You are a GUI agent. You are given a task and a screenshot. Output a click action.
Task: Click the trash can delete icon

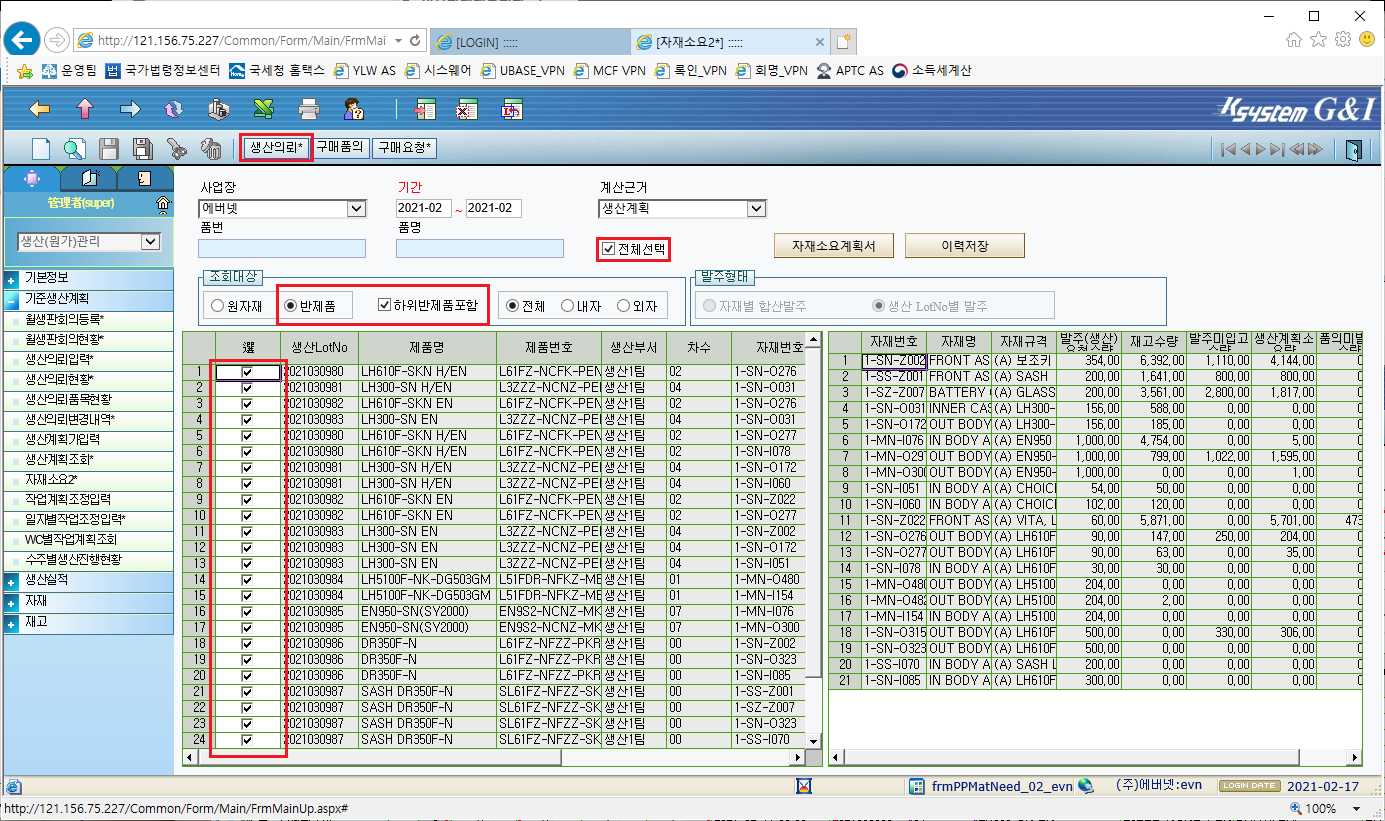point(211,149)
